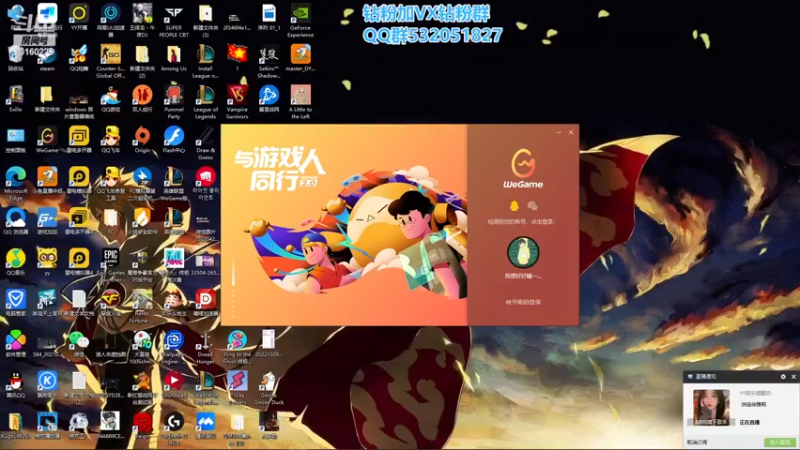Open the League of Legends shortcut
This screenshot has height=450, width=800.
point(205,102)
